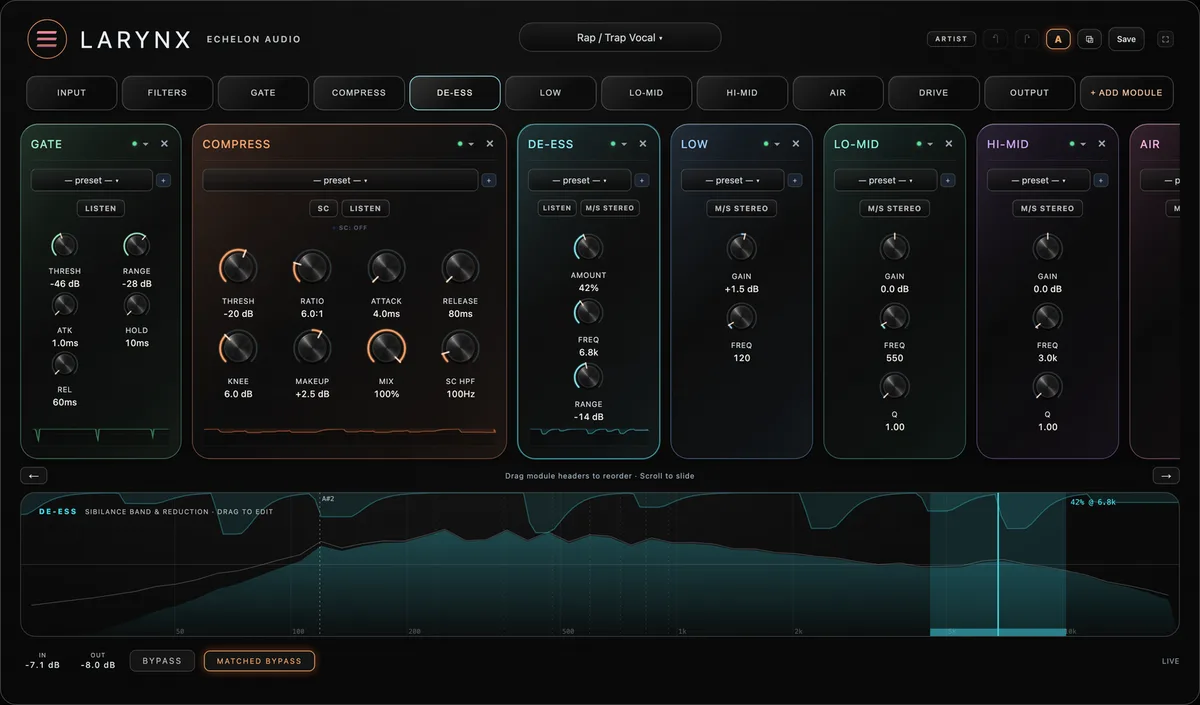Click the copy A to B icon
Viewport: 1200px width, 705px height.
(1089, 39)
